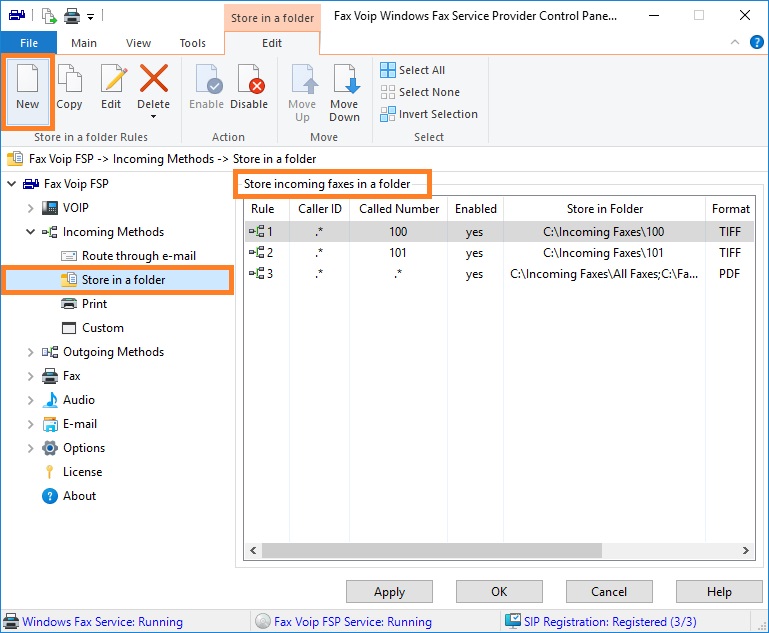Click the VOIP phone icon in tree

coord(50,208)
